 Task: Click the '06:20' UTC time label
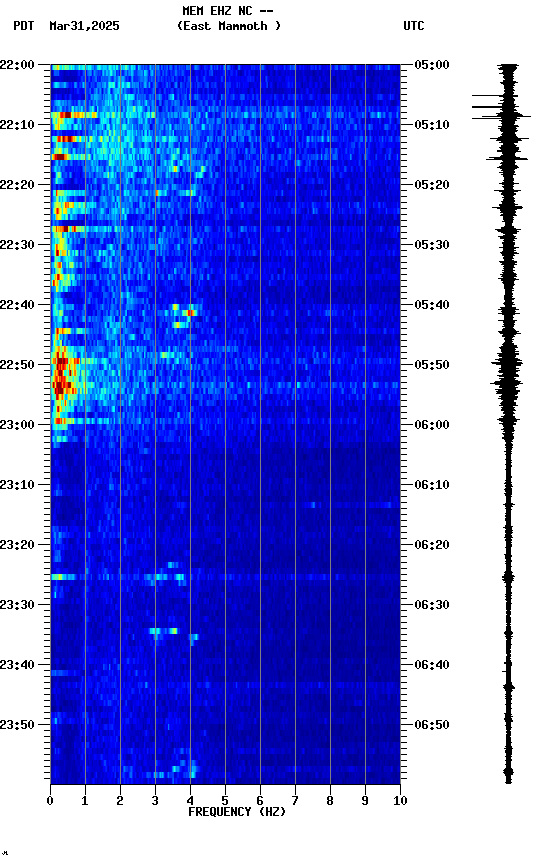tap(432, 545)
